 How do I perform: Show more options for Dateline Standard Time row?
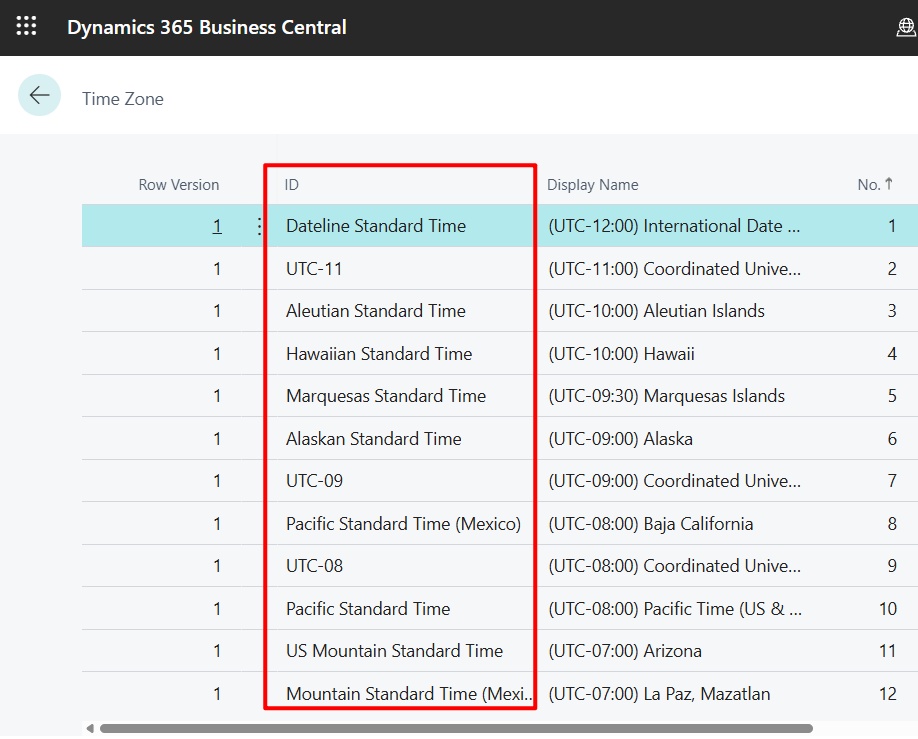click(260, 227)
